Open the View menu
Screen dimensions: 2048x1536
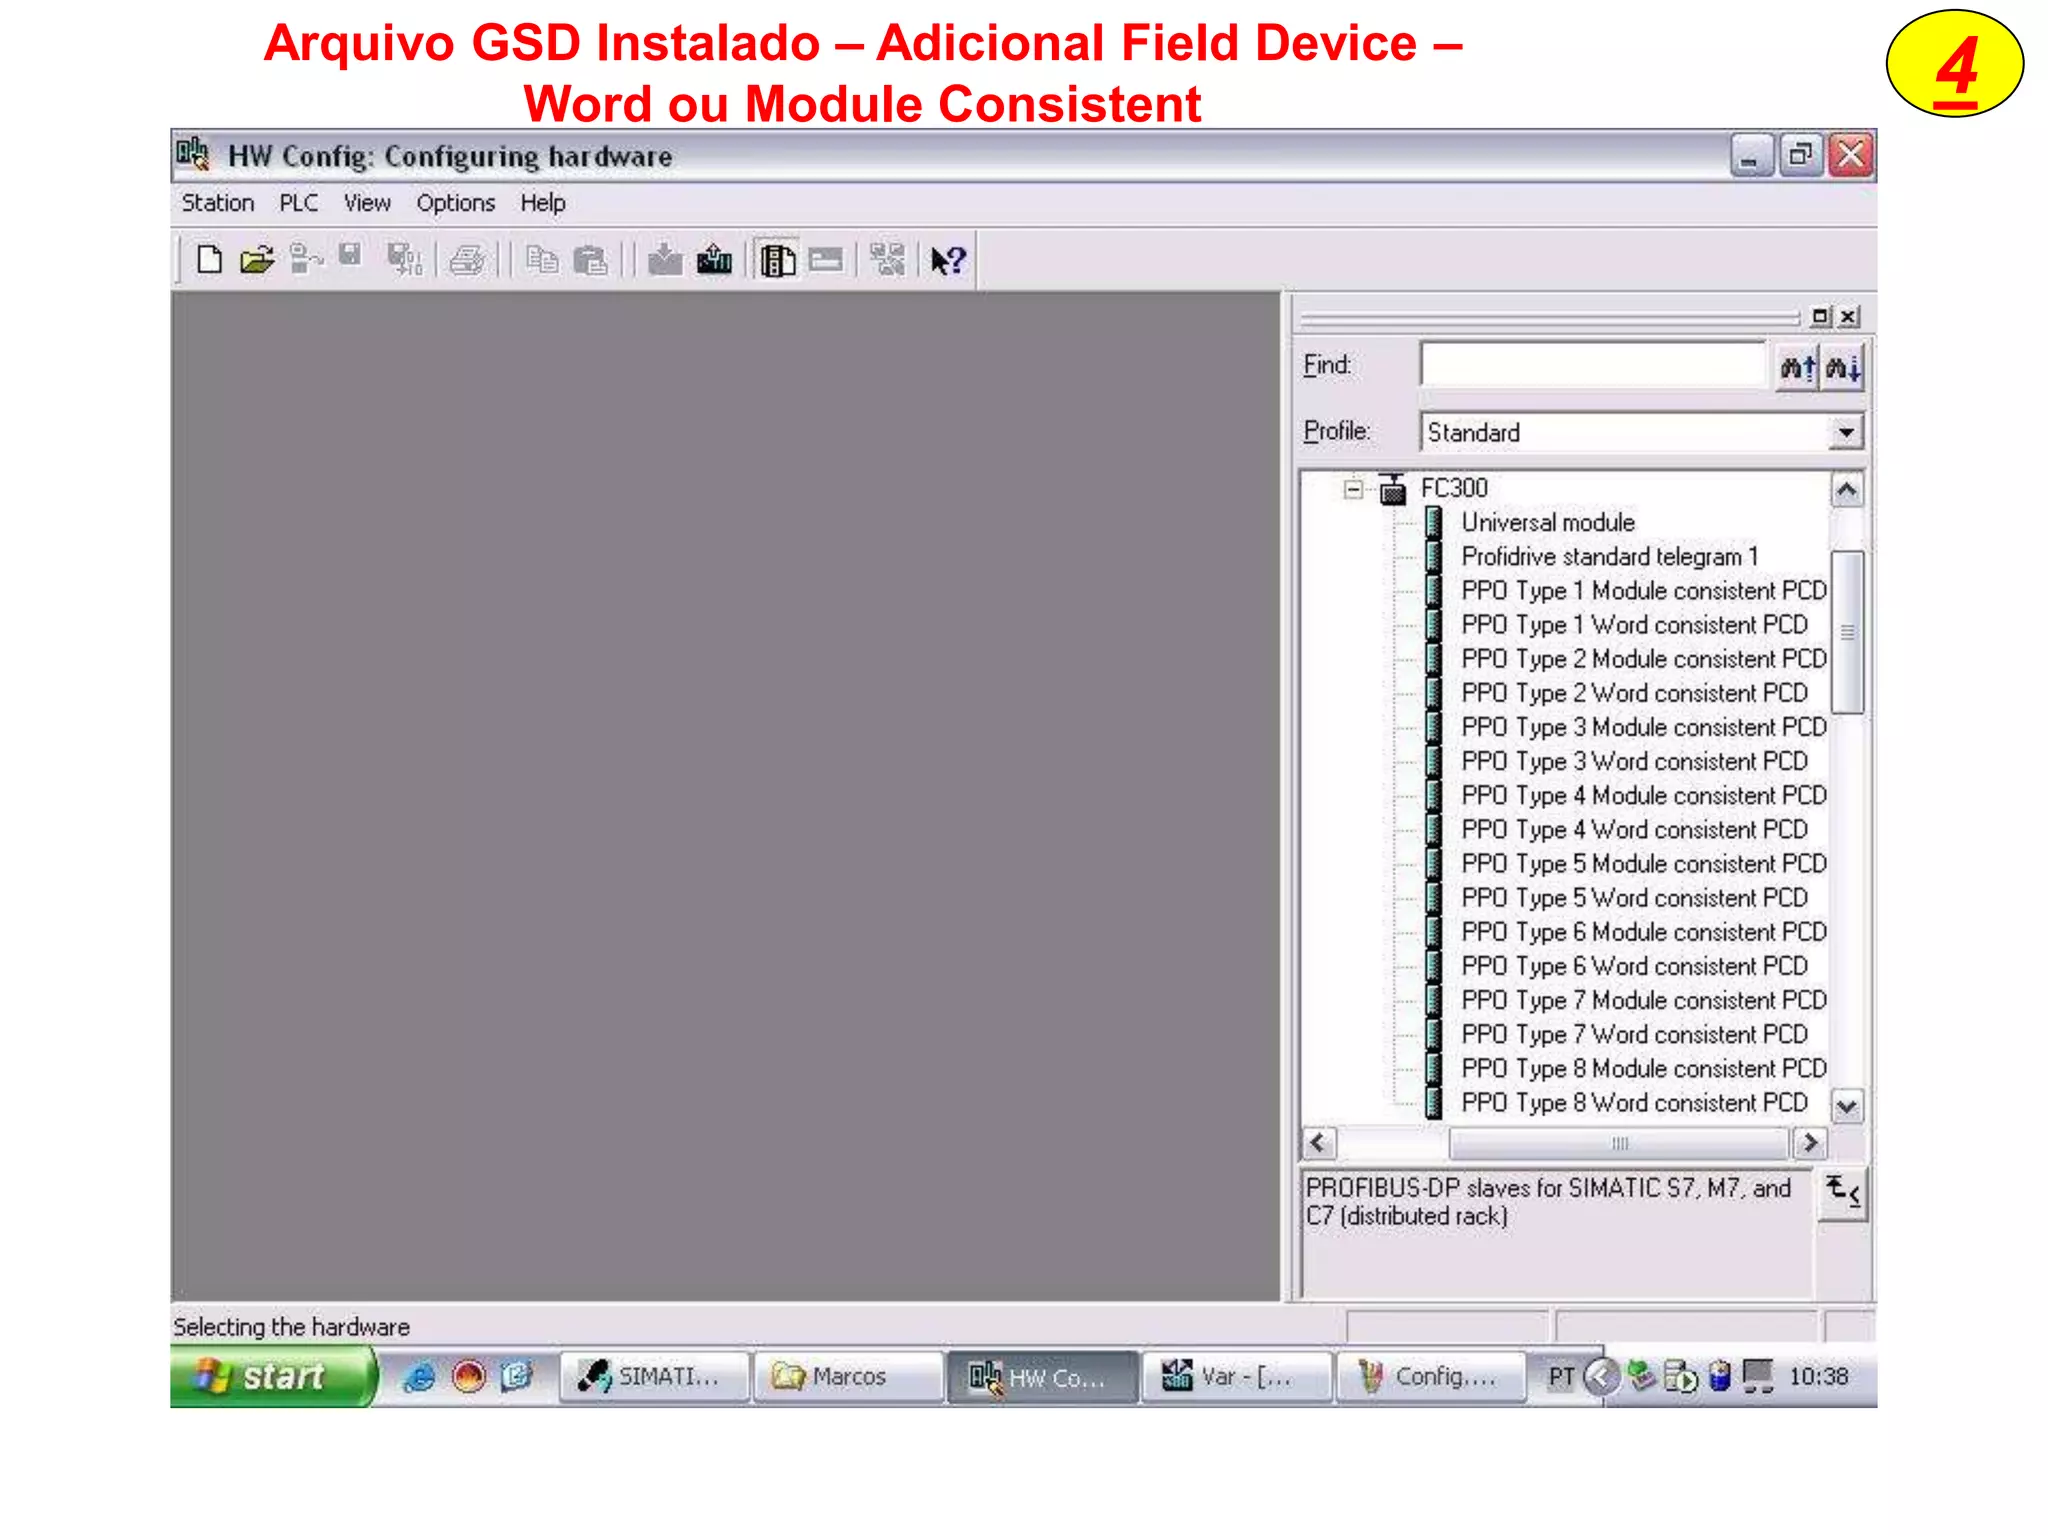point(367,203)
